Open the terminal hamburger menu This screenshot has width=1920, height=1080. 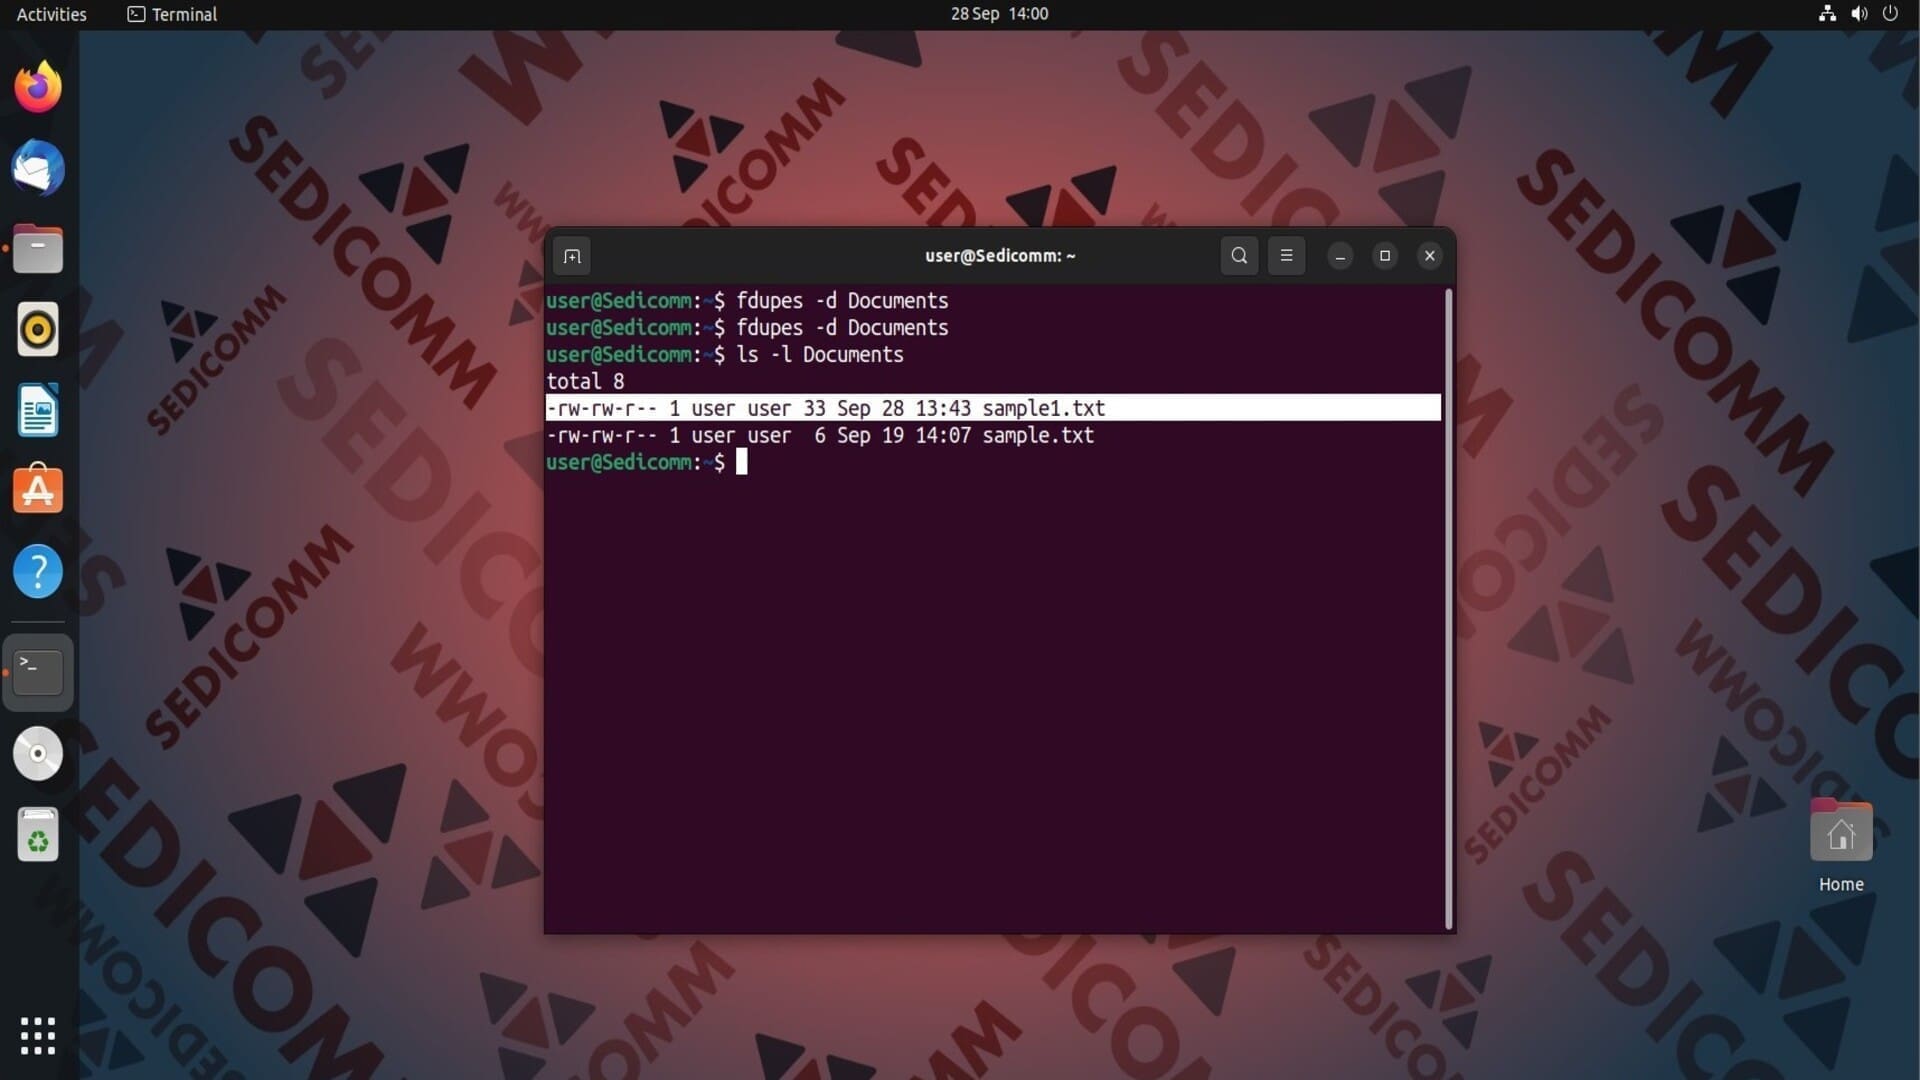click(1286, 256)
